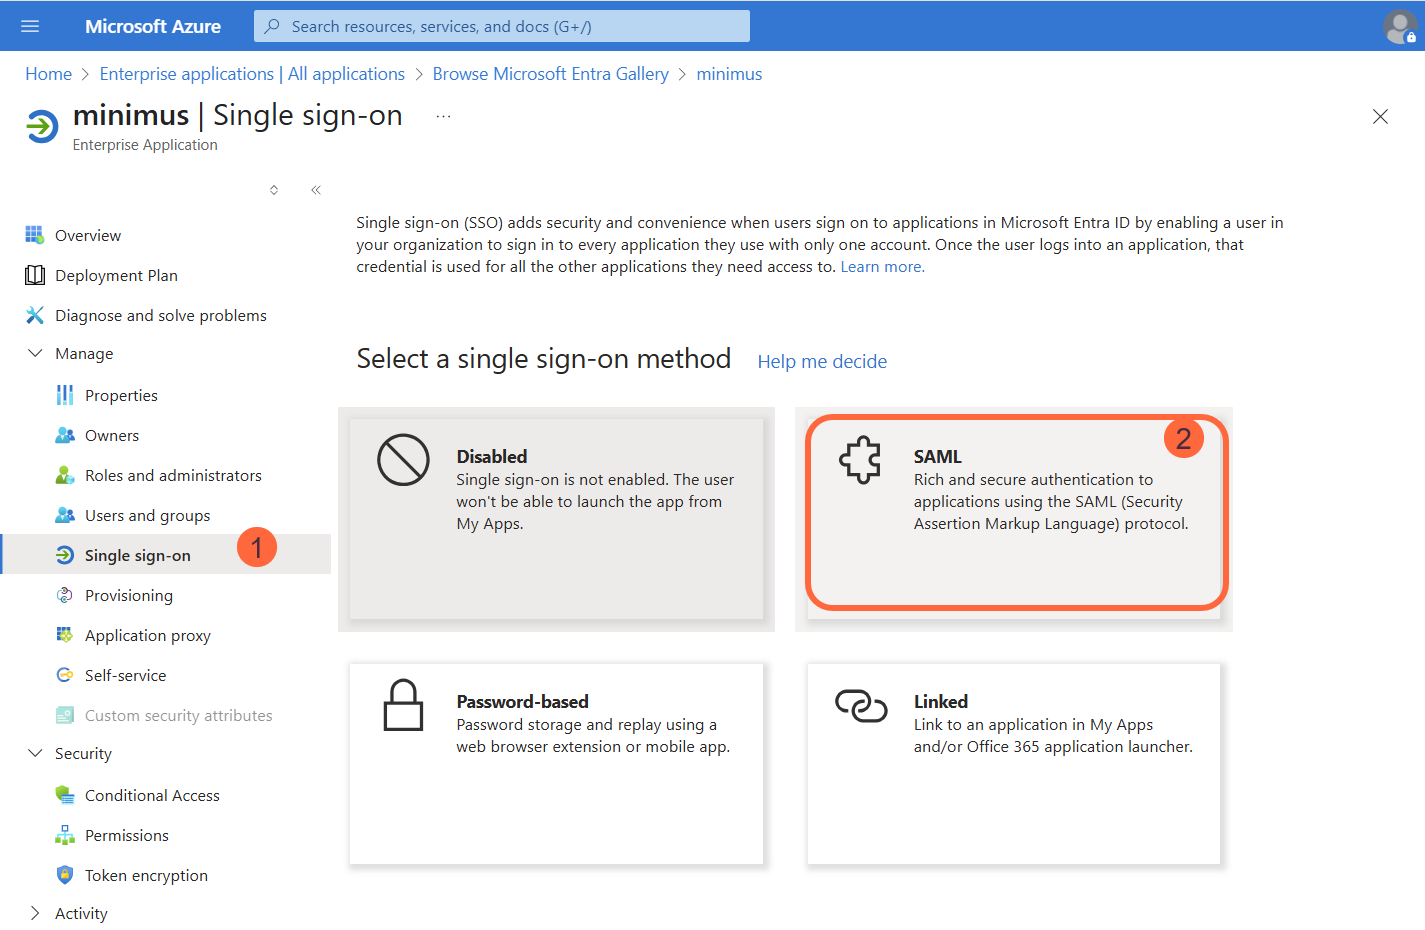
Task: Go to Home breadcrumb
Action: [x=49, y=74]
